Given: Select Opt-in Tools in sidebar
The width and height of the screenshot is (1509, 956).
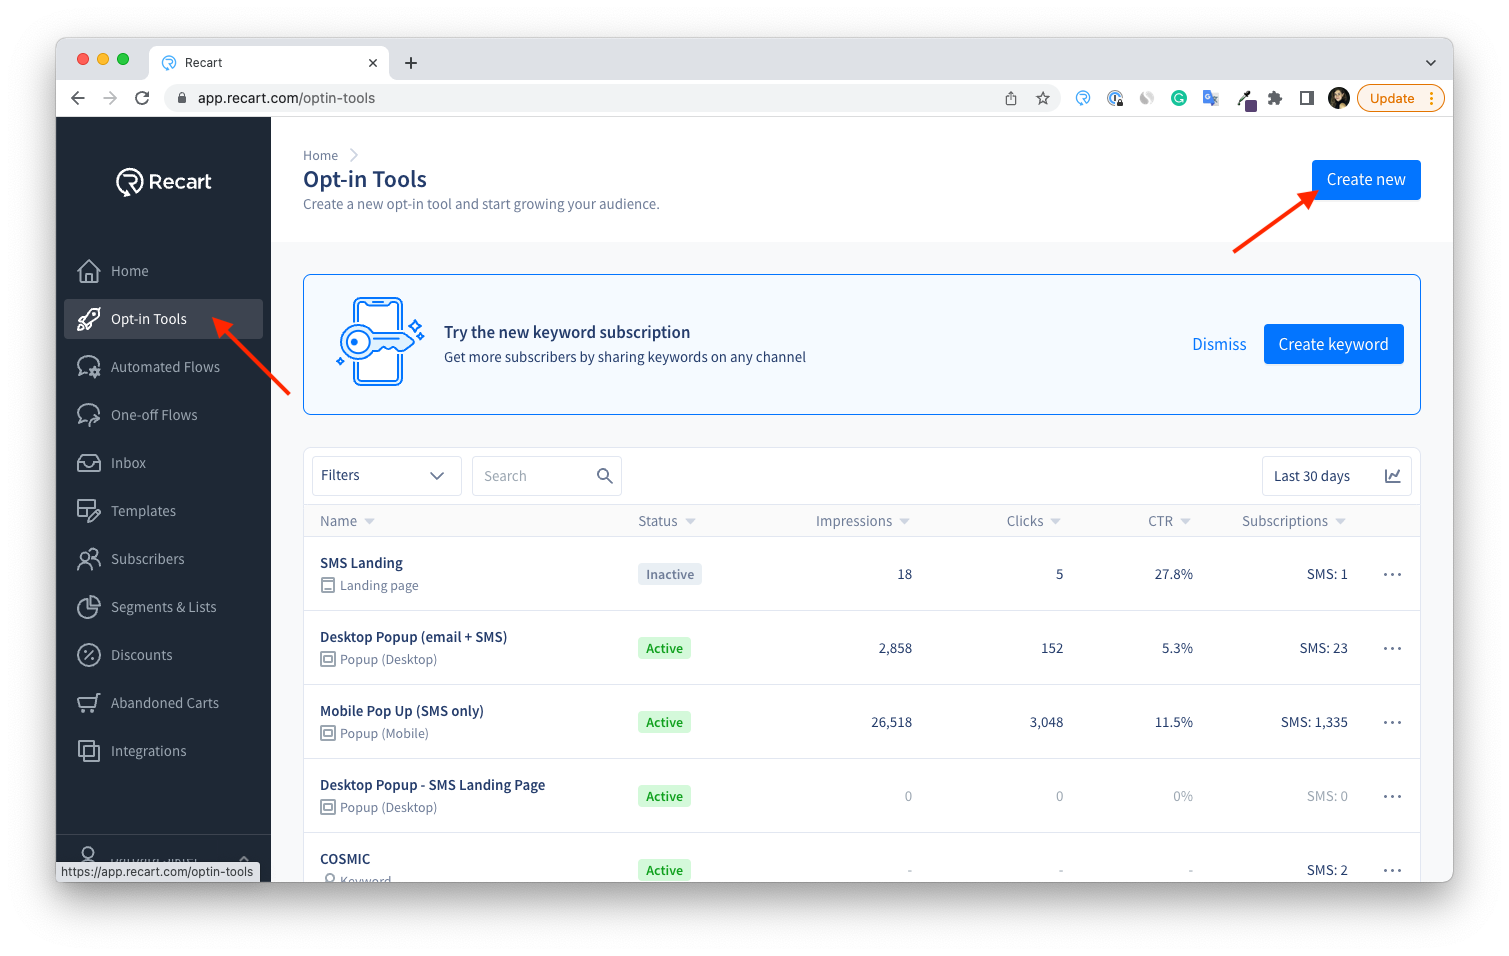Looking at the screenshot, I should click(163, 319).
